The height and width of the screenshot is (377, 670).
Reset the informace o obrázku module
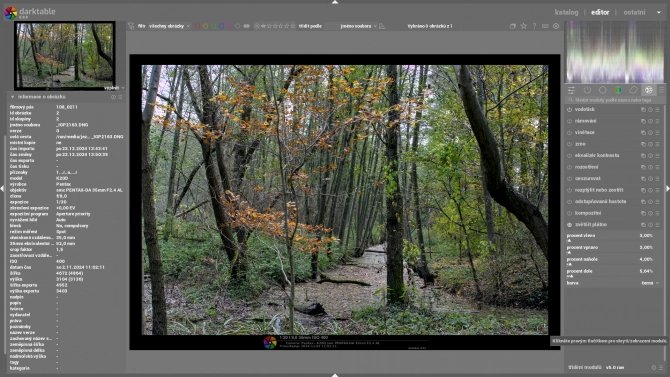pos(113,97)
